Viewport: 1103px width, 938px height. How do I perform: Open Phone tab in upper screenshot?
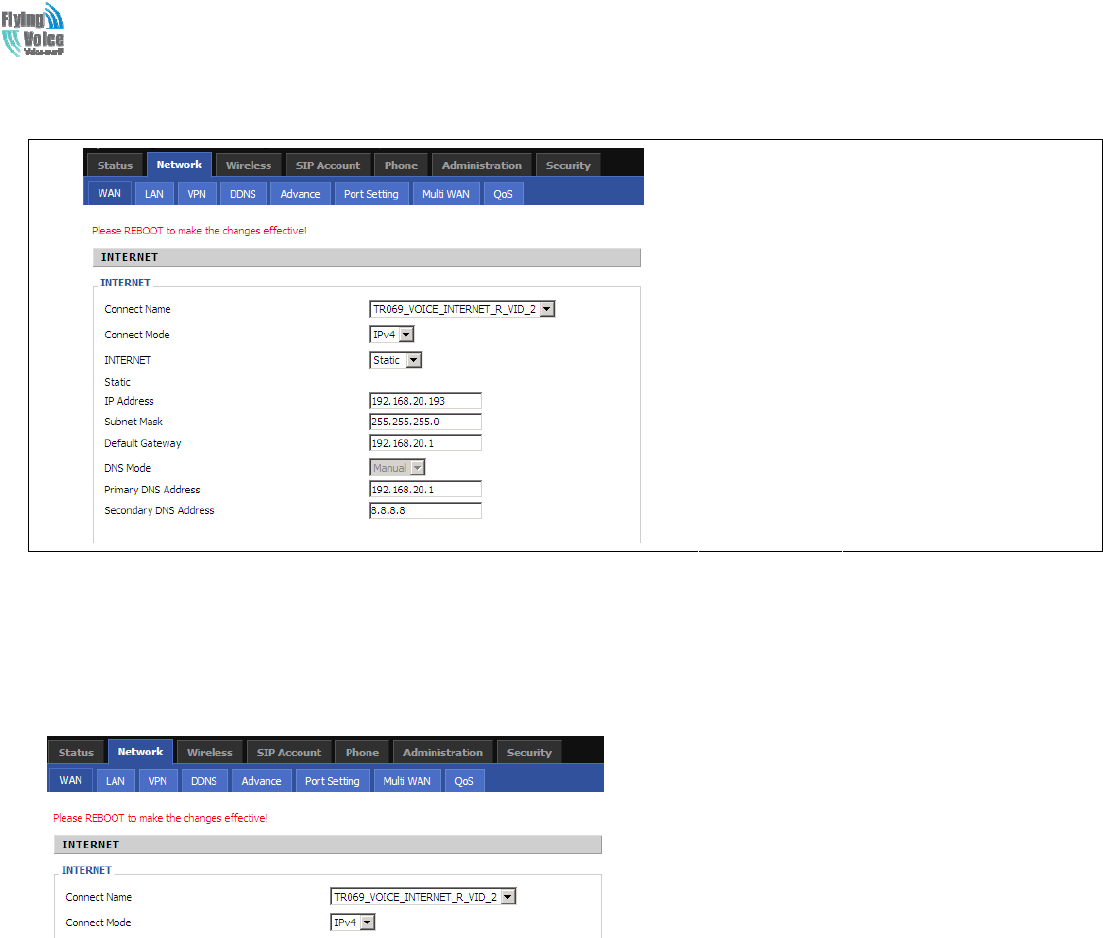pyautogui.click(x=401, y=165)
